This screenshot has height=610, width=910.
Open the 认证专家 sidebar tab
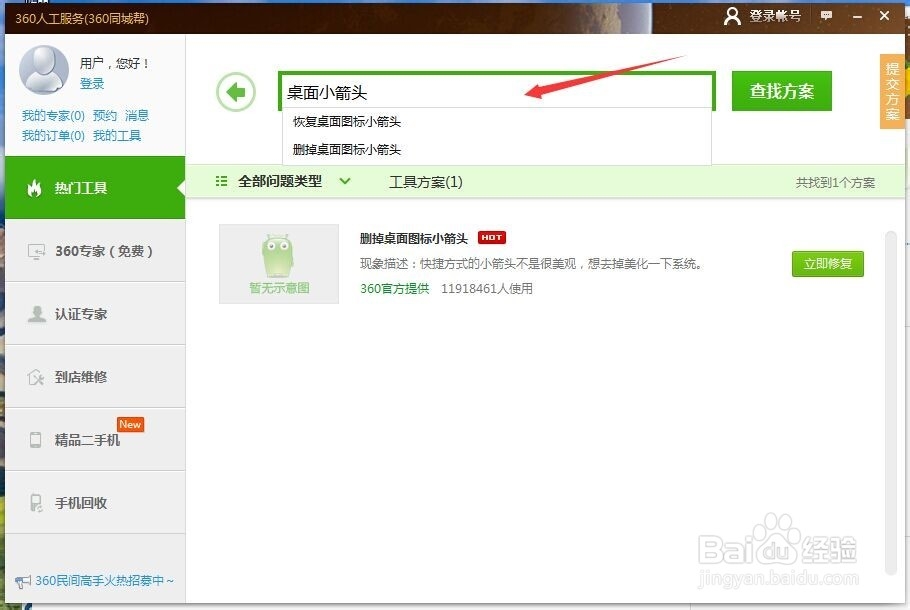click(x=95, y=314)
